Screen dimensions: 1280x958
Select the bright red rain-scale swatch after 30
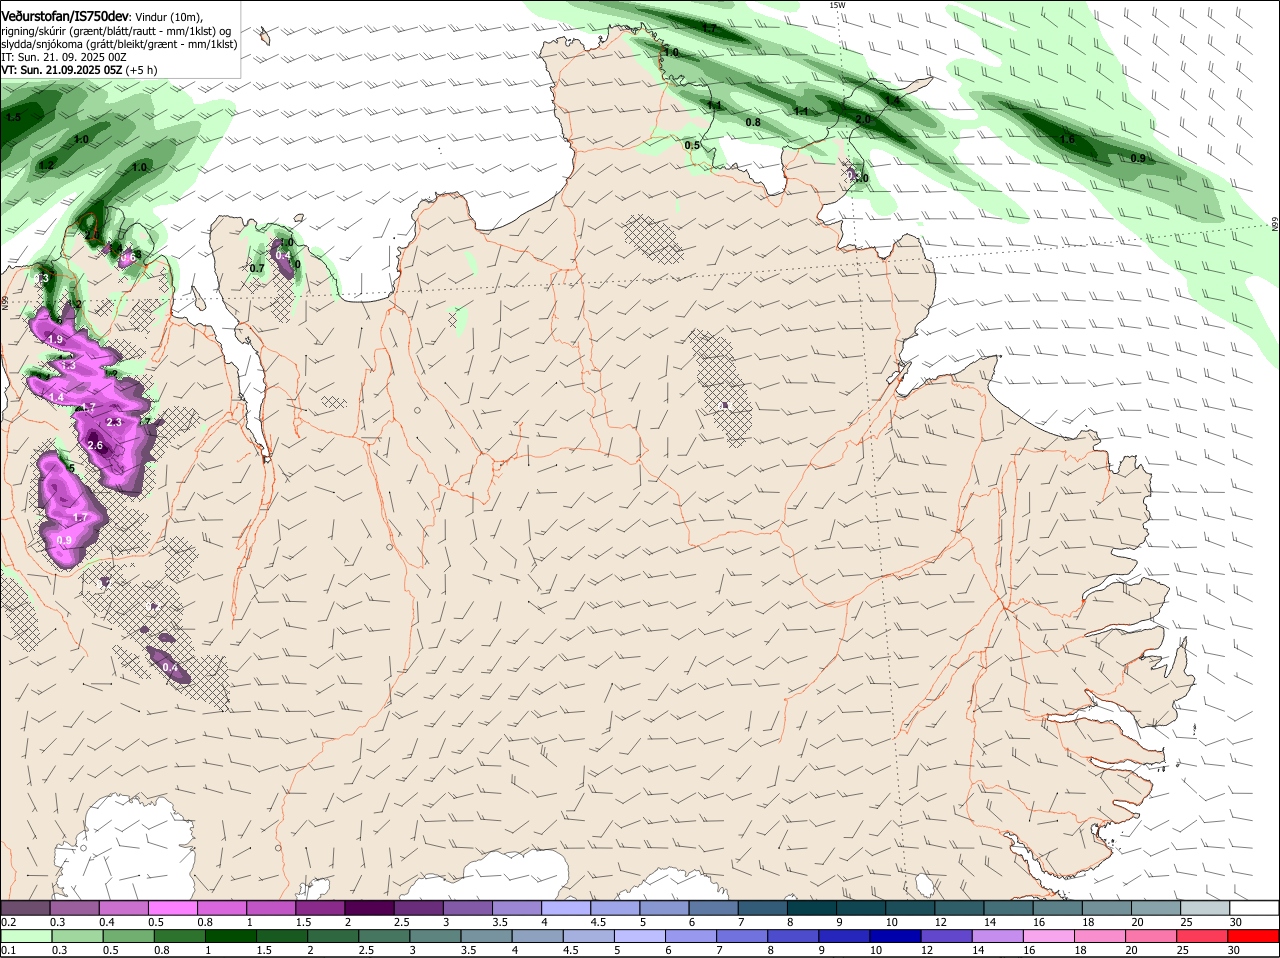[1255, 935]
